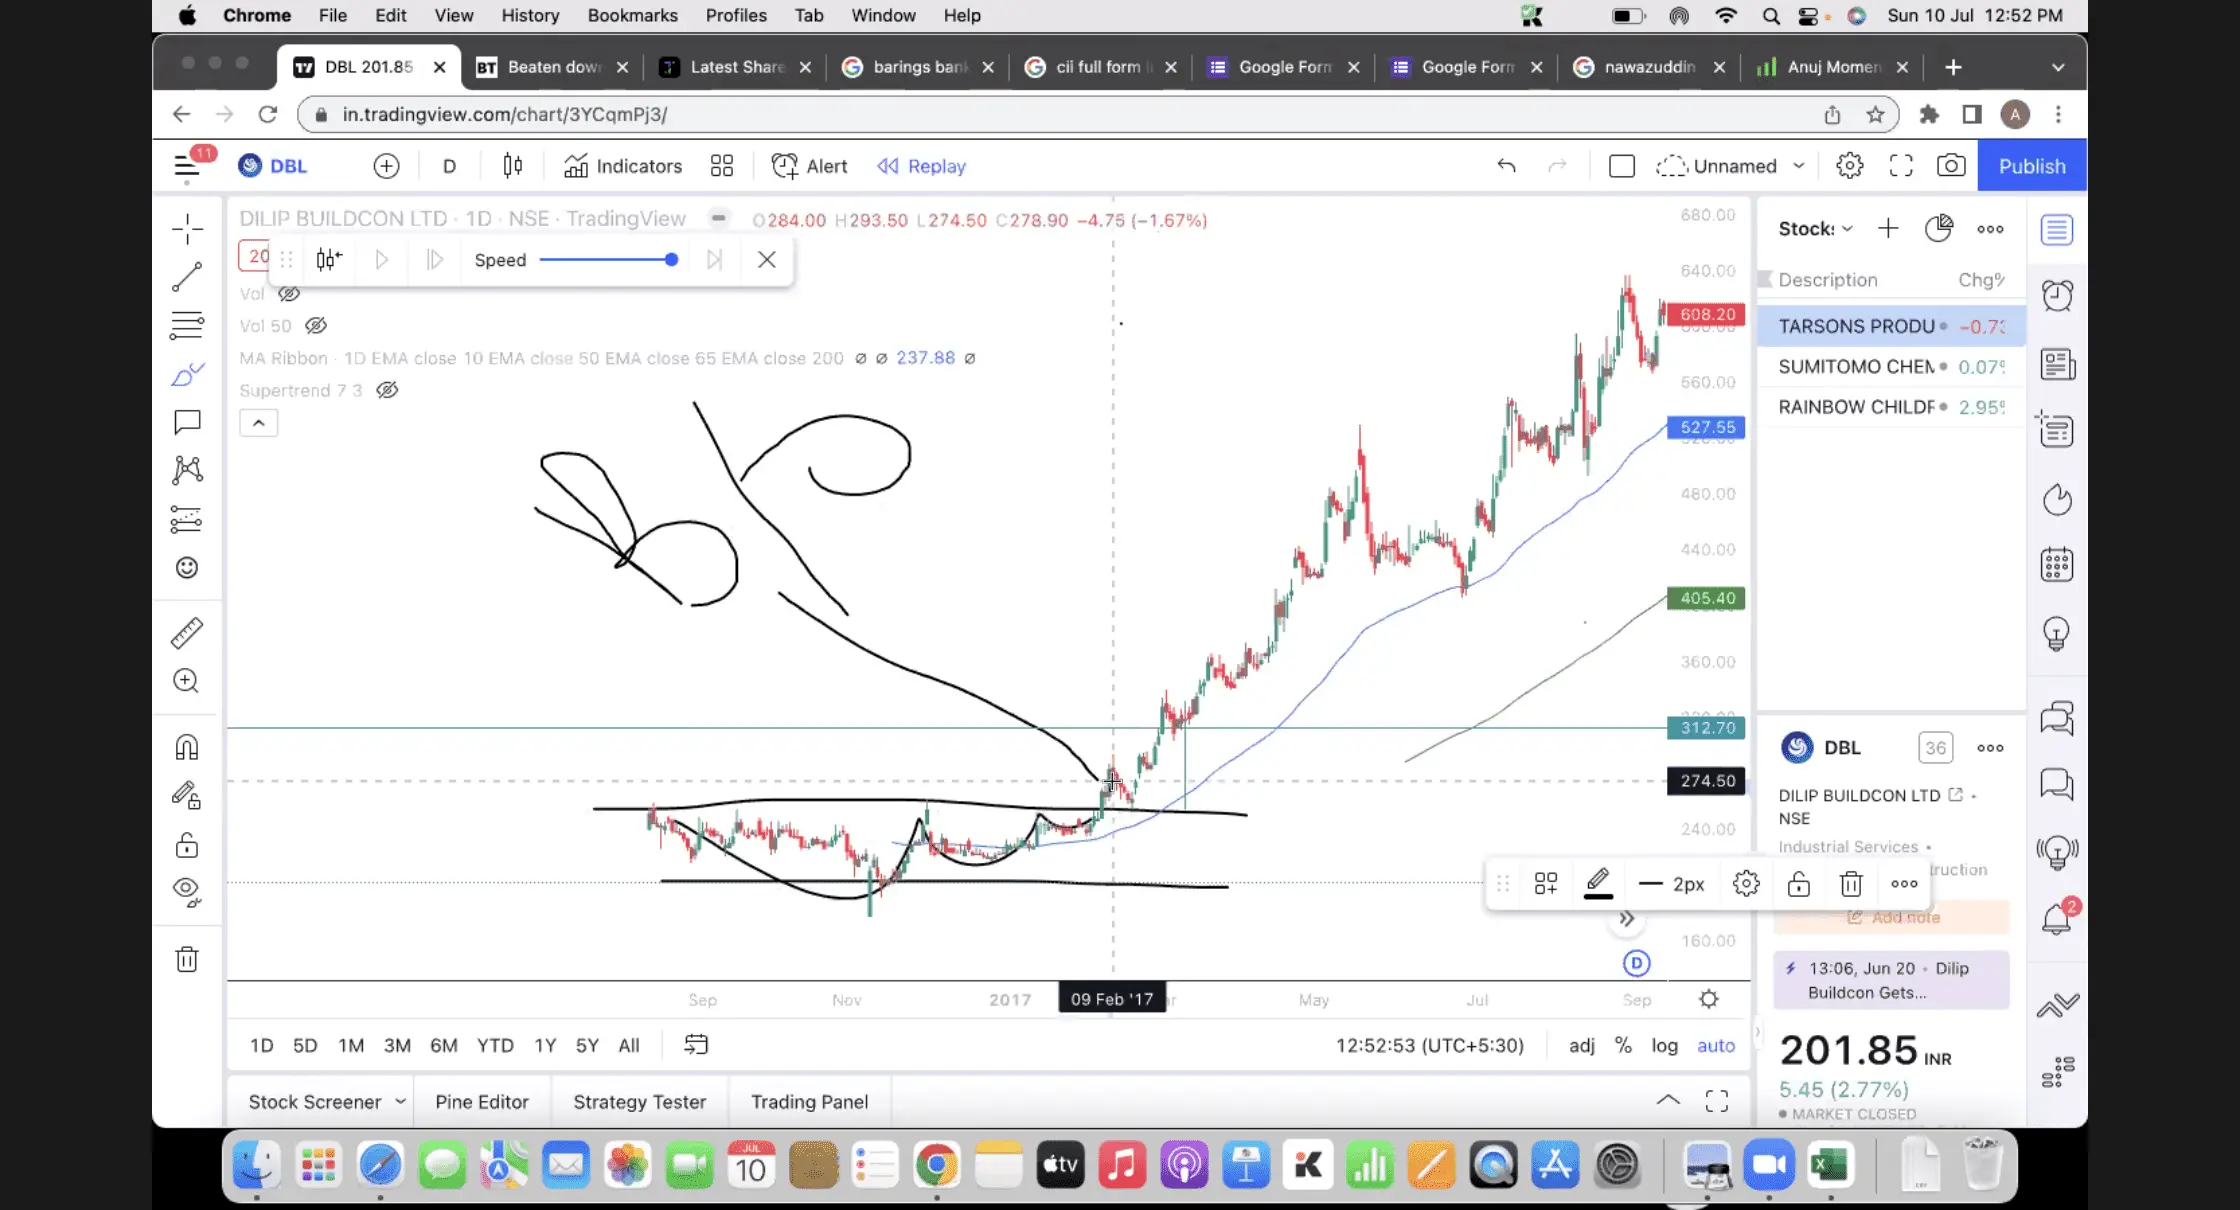
Task: Toggle log scale on price axis
Action: (x=1664, y=1045)
